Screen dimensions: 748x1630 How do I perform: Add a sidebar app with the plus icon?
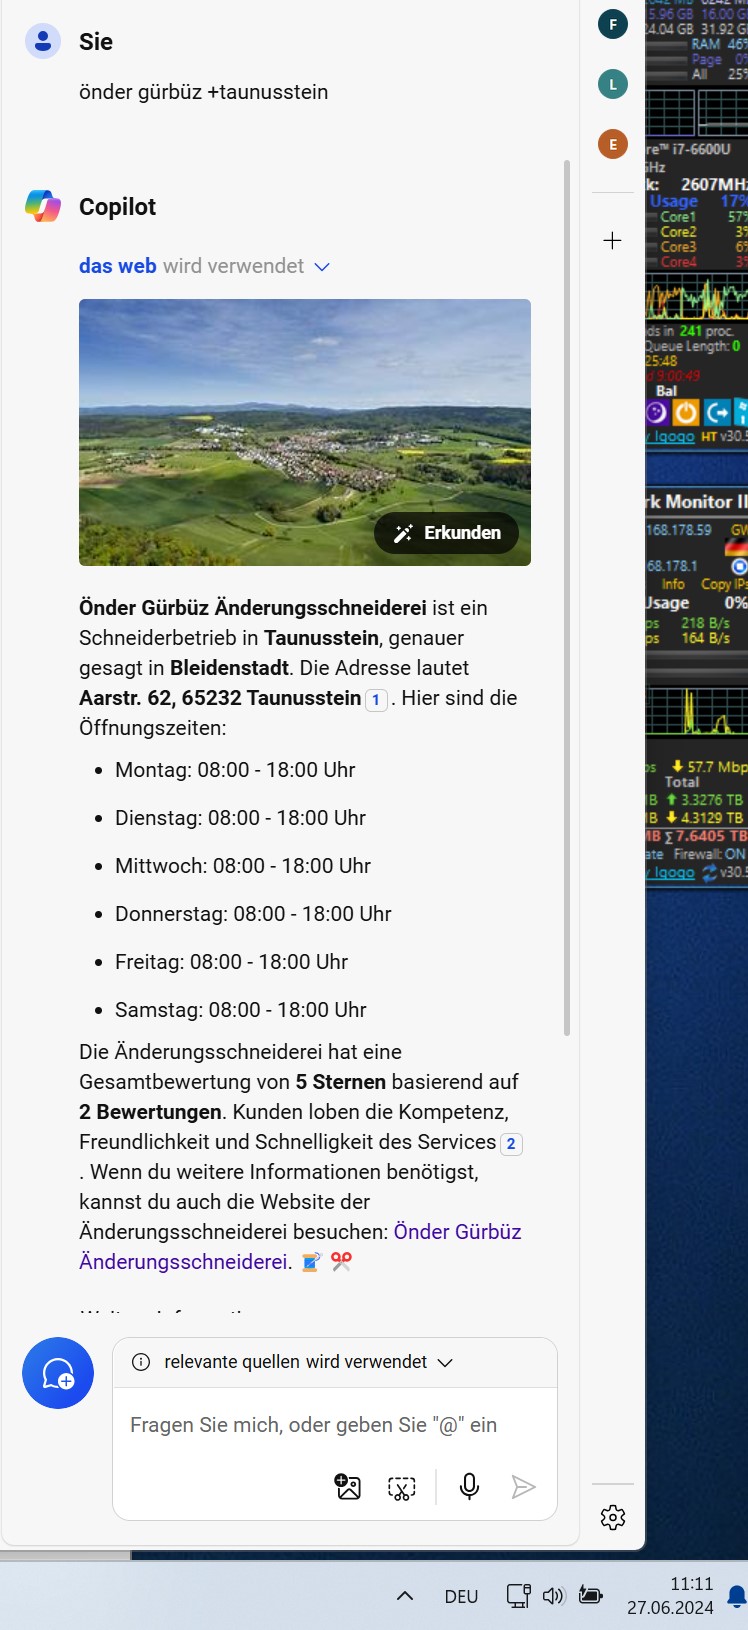point(613,240)
